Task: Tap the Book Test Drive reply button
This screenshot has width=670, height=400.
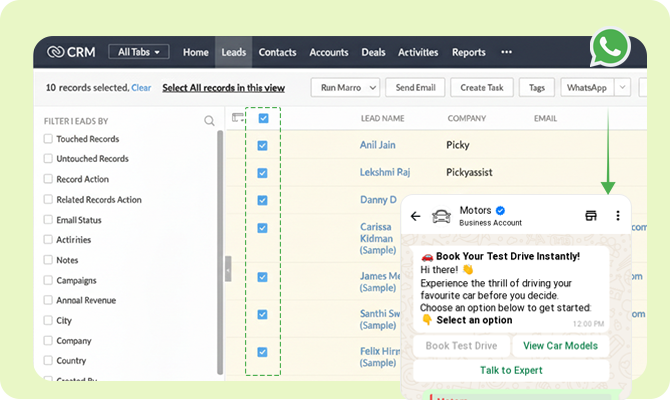Action: (x=461, y=345)
